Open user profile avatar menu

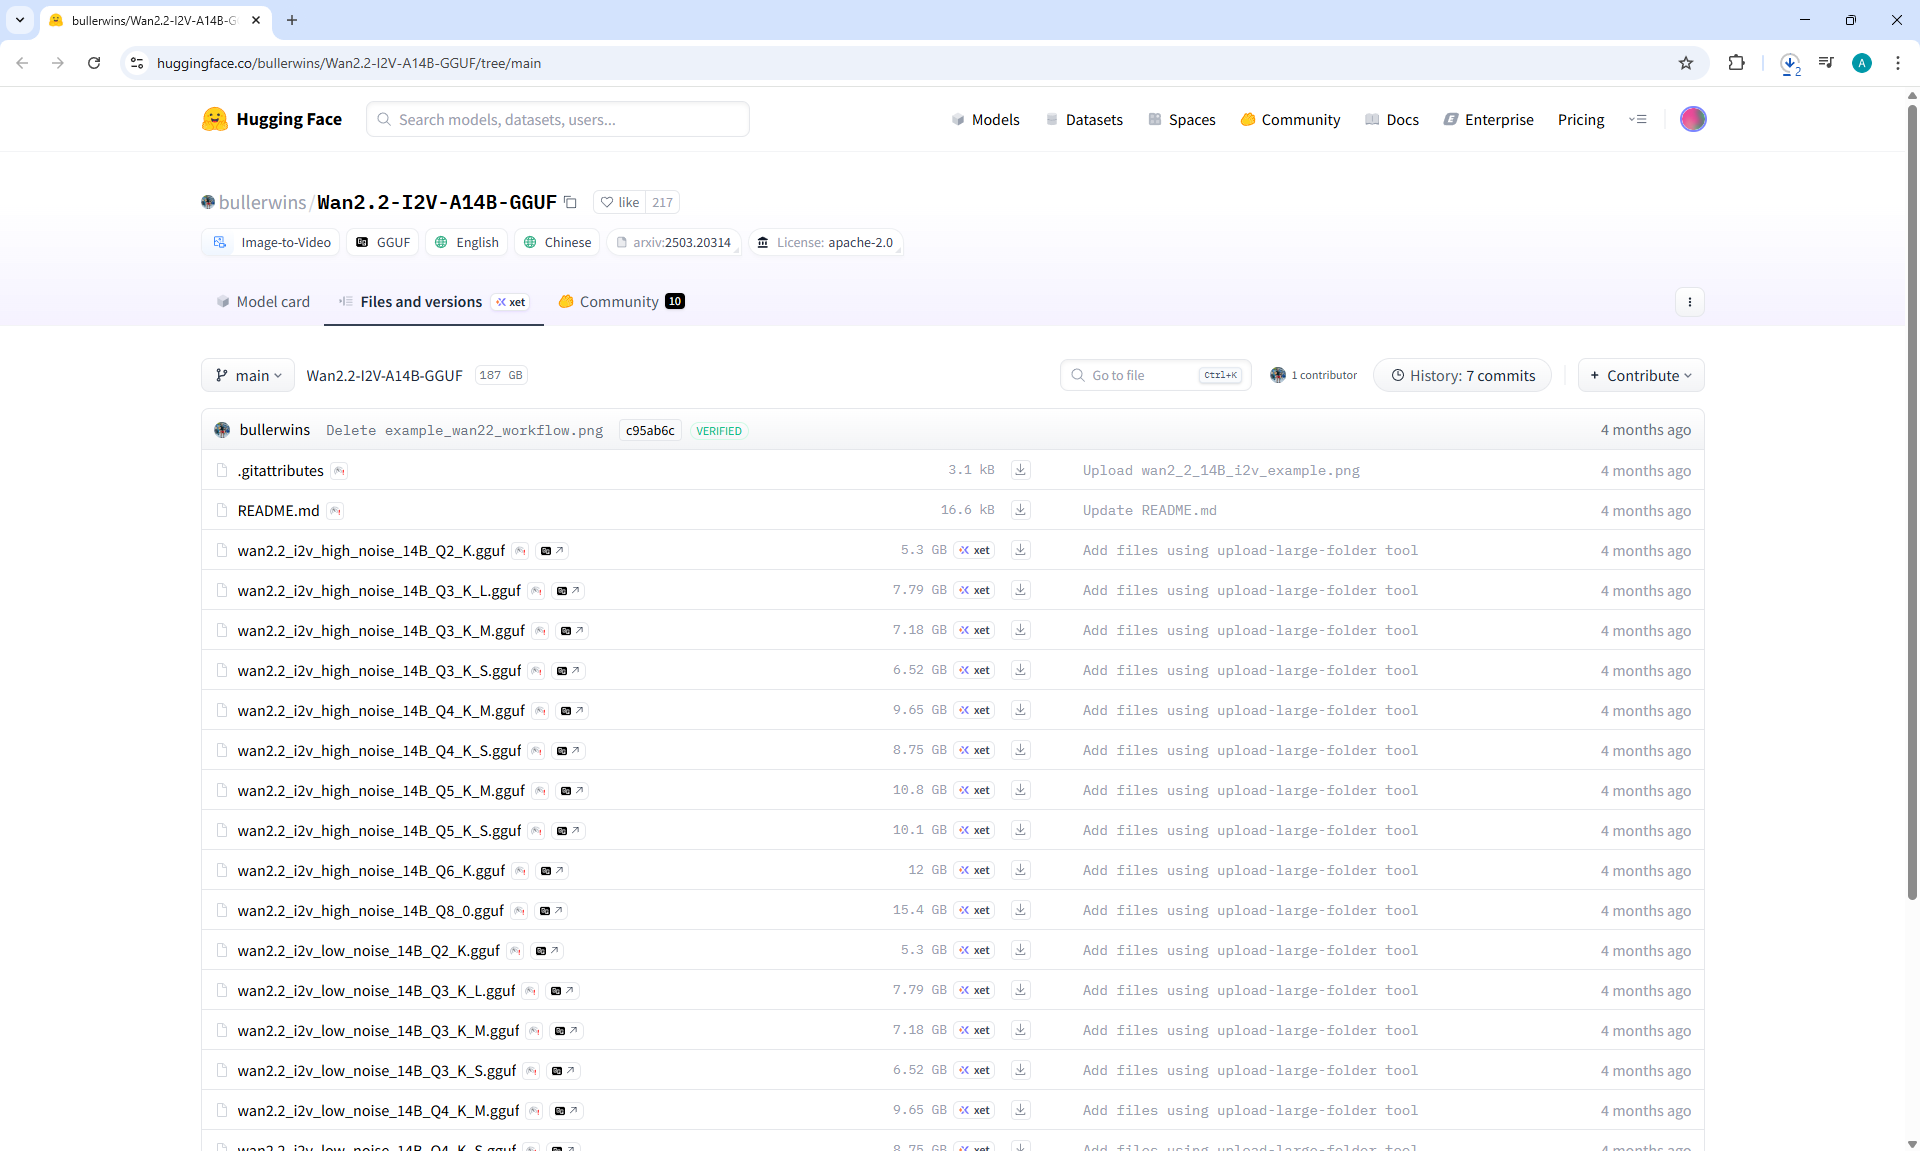[1692, 119]
